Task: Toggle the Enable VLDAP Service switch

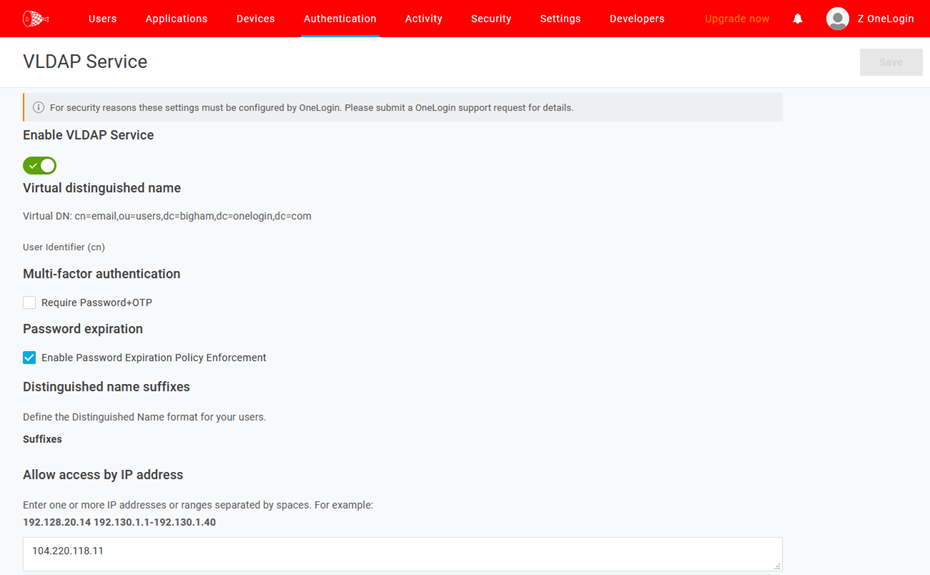Action: pyautogui.click(x=40, y=166)
